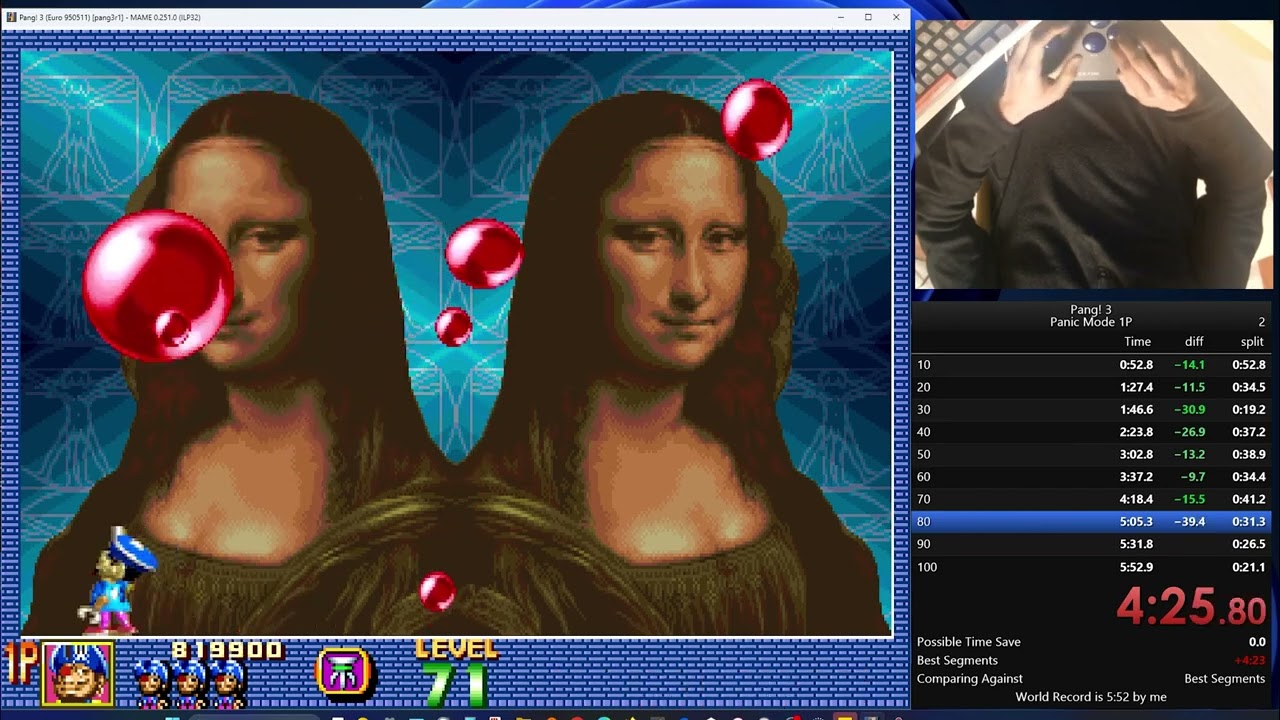The image size is (1280, 720).
Task: Click the giant red bubble over left Mona Lisa
Action: tap(157, 285)
